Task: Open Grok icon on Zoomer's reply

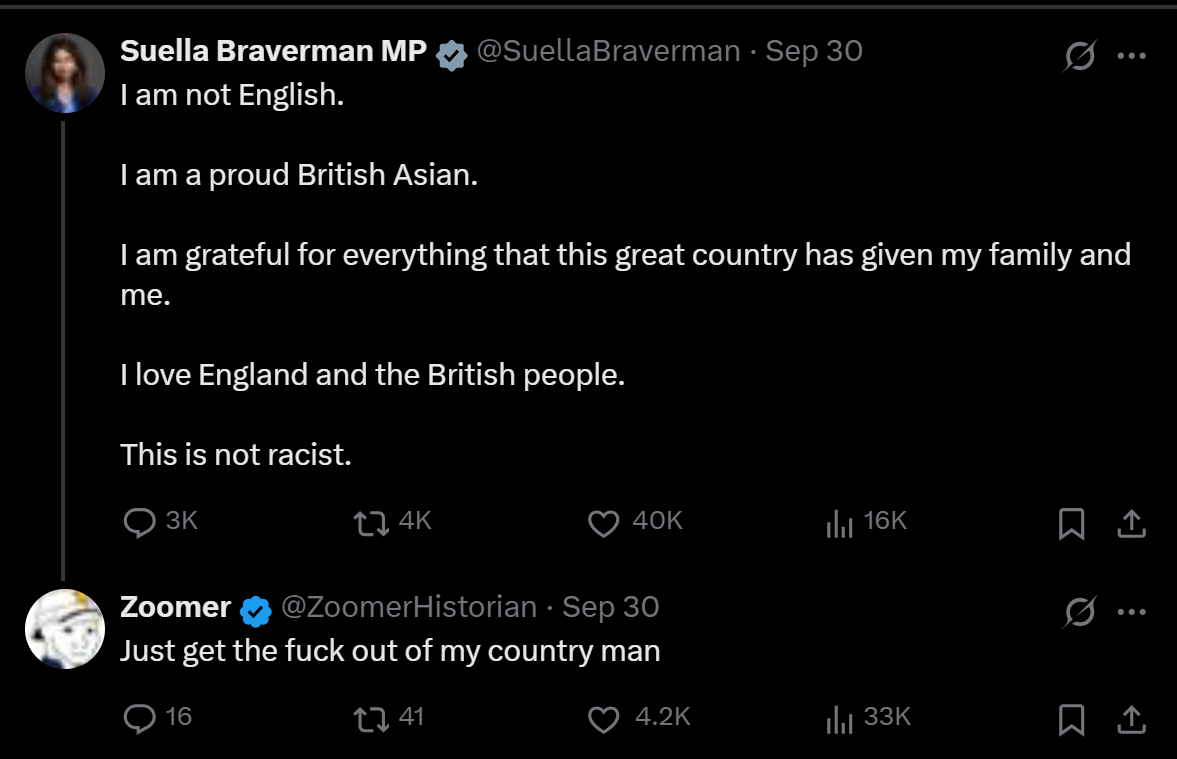Action: (1079, 611)
